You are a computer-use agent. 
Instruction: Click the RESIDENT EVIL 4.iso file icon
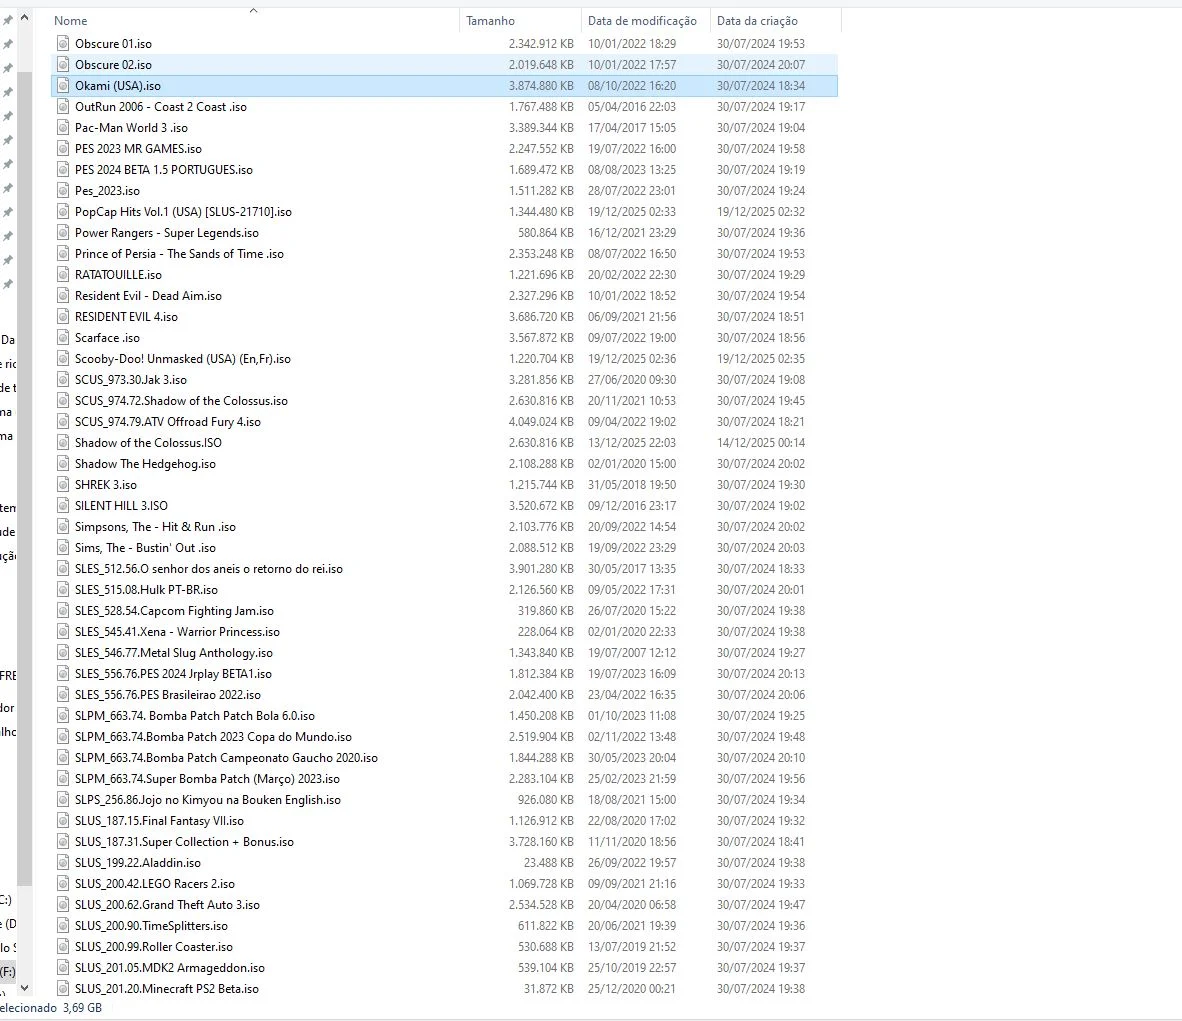pyautogui.click(x=63, y=317)
